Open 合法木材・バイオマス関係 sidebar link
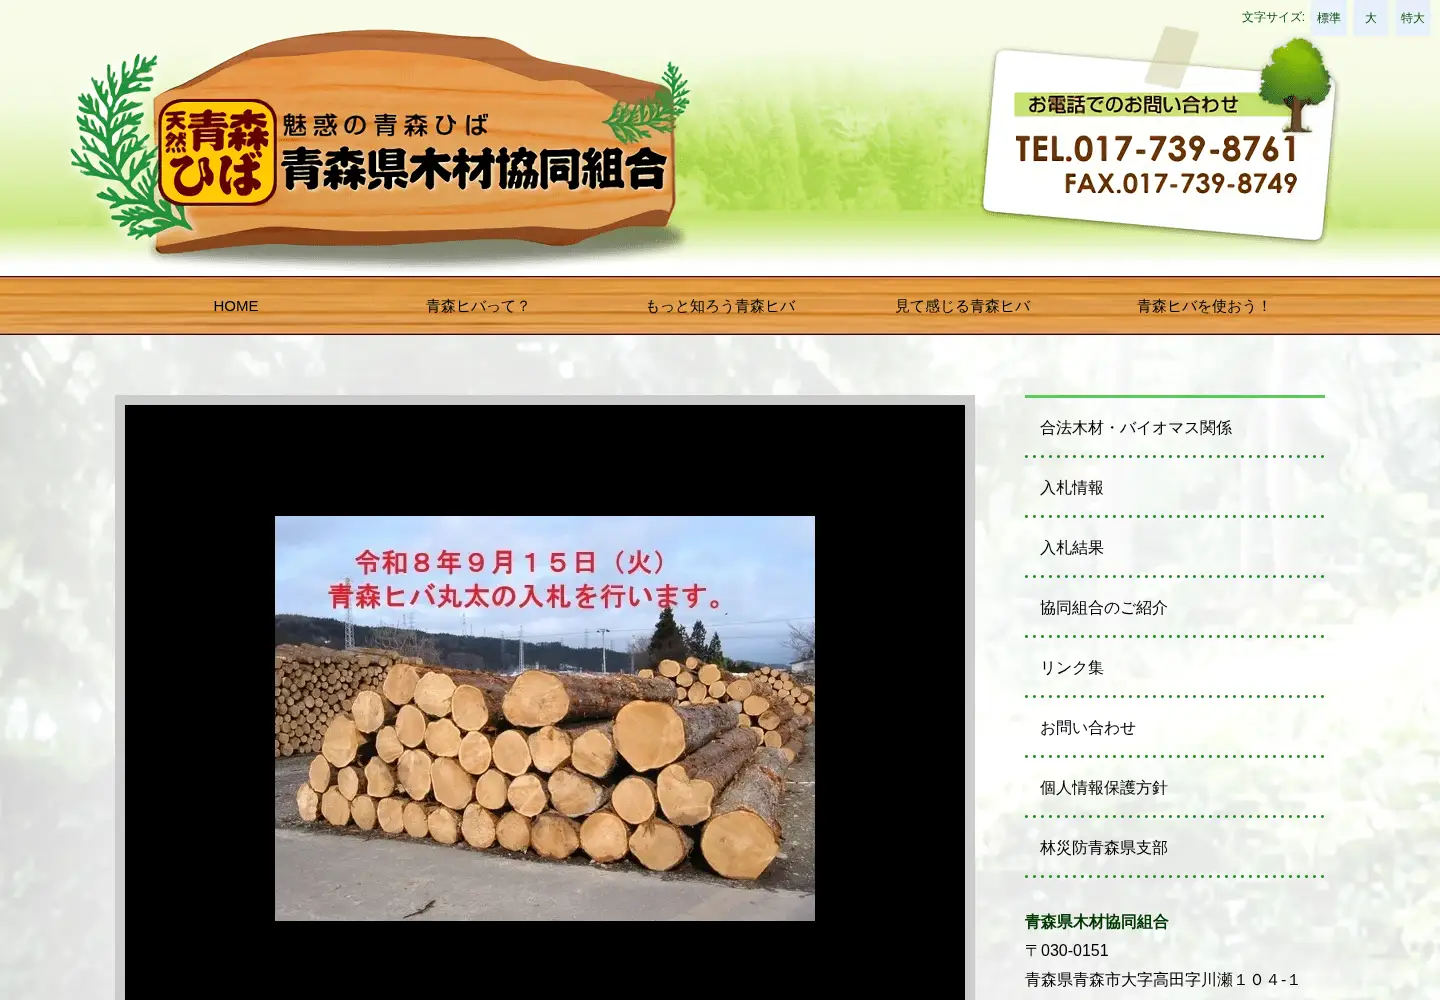1440x1000 pixels. coord(1175,428)
